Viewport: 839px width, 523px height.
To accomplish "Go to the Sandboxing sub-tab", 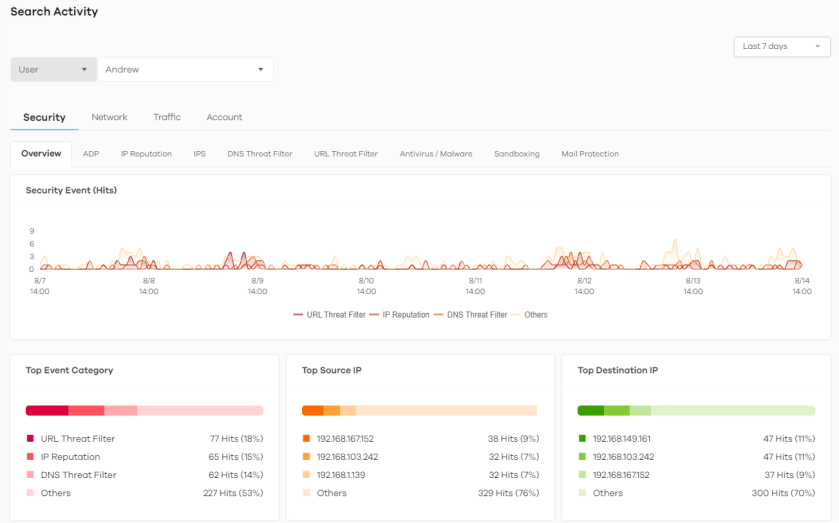I will (516, 154).
